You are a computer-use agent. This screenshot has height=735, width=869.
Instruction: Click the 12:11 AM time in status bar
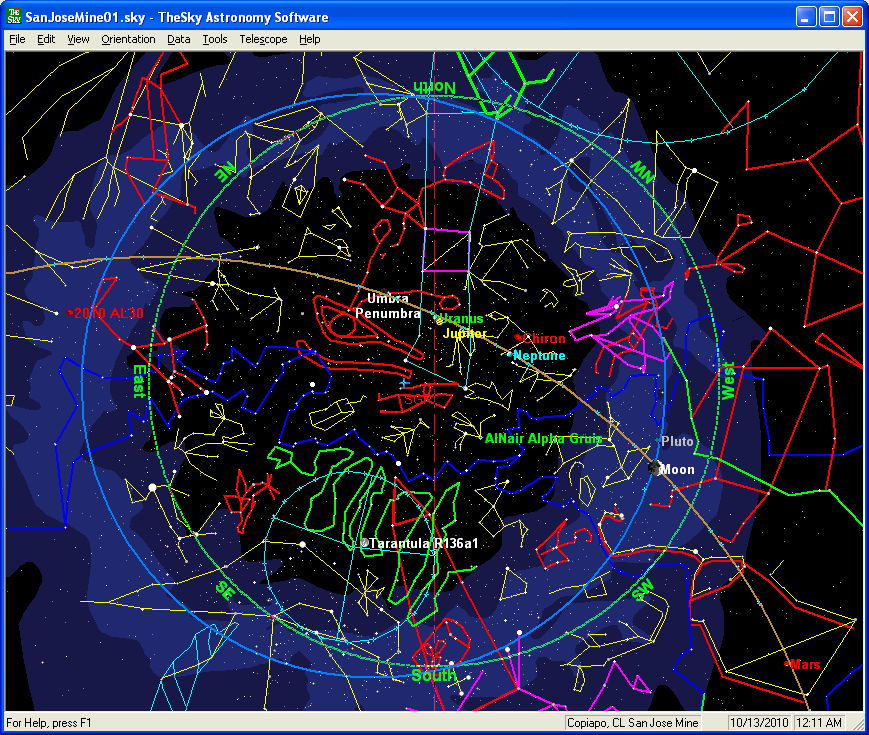(x=819, y=722)
